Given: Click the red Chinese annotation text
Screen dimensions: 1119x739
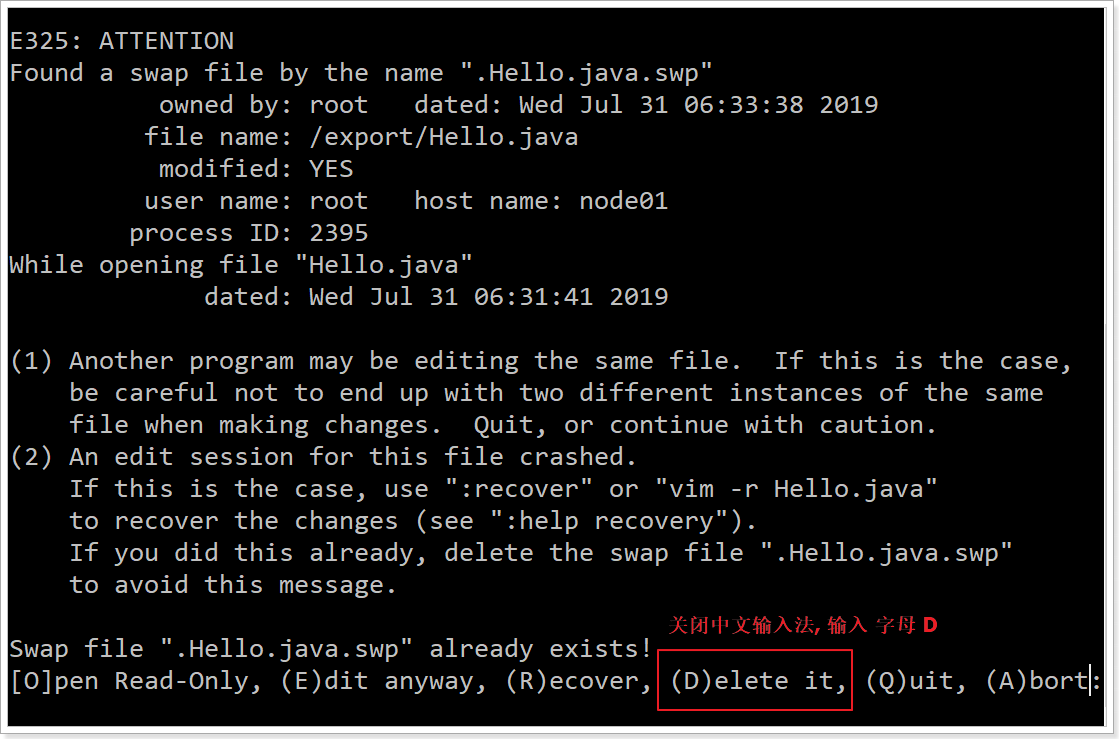Looking at the screenshot, I should point(803,626).
